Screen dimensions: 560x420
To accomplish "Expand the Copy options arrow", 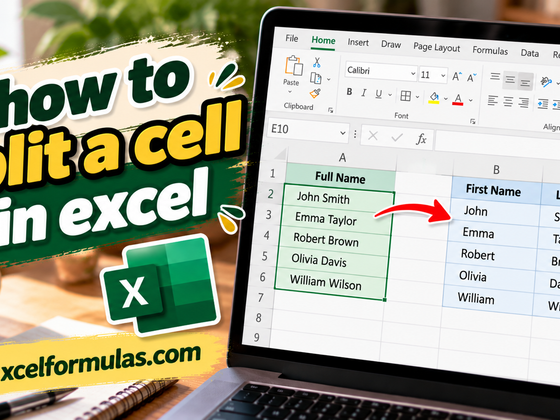I will (328, 79).
